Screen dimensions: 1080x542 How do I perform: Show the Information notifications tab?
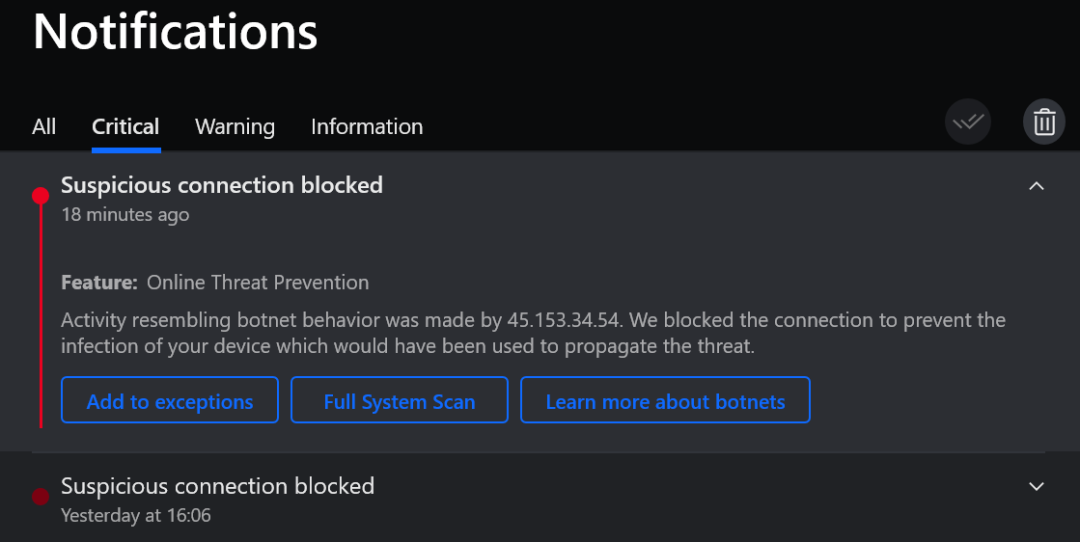[x=367, y=127]
